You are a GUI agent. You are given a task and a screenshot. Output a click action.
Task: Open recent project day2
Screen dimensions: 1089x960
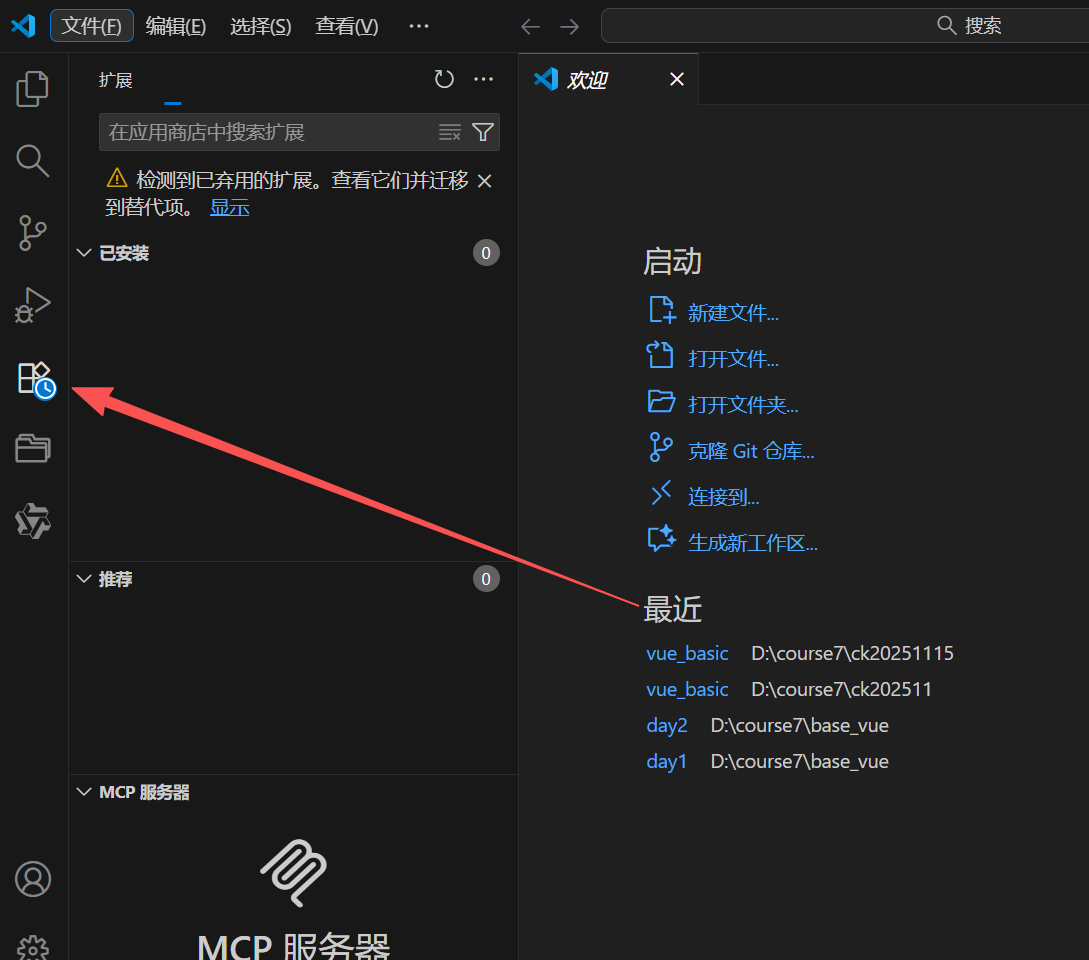click(667, 726)
